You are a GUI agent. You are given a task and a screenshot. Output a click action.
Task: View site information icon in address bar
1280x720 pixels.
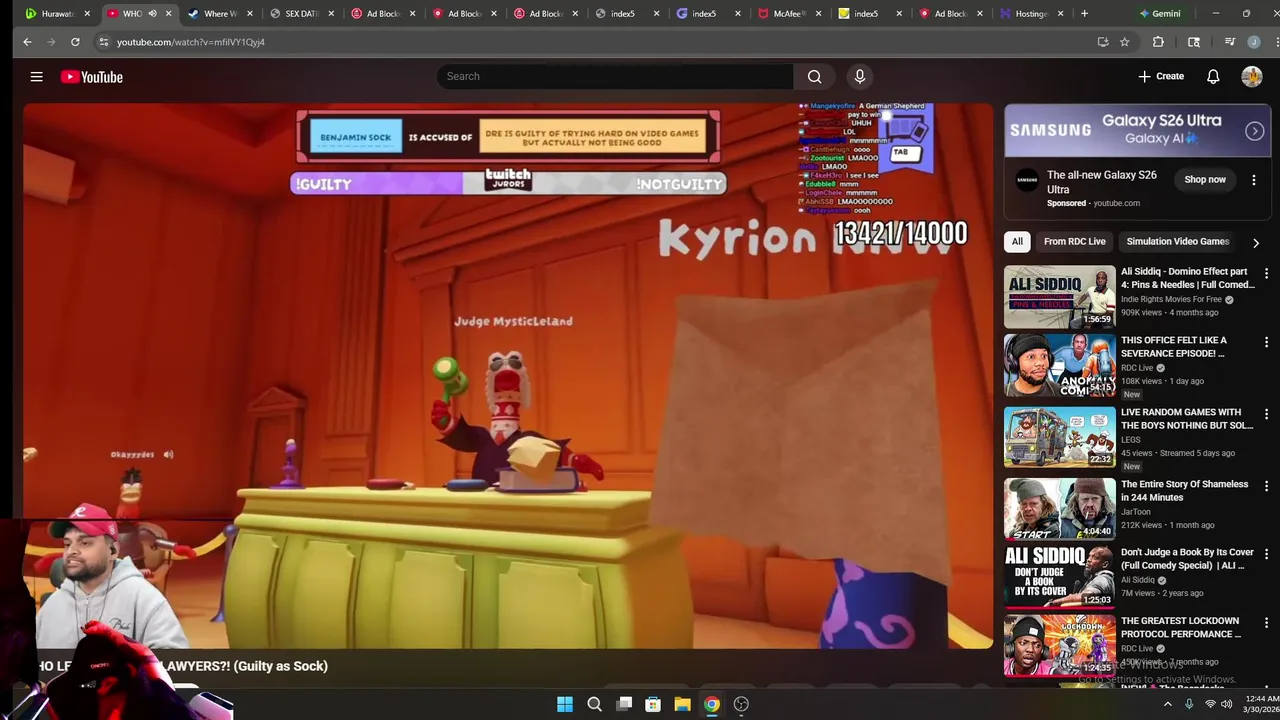103,42
